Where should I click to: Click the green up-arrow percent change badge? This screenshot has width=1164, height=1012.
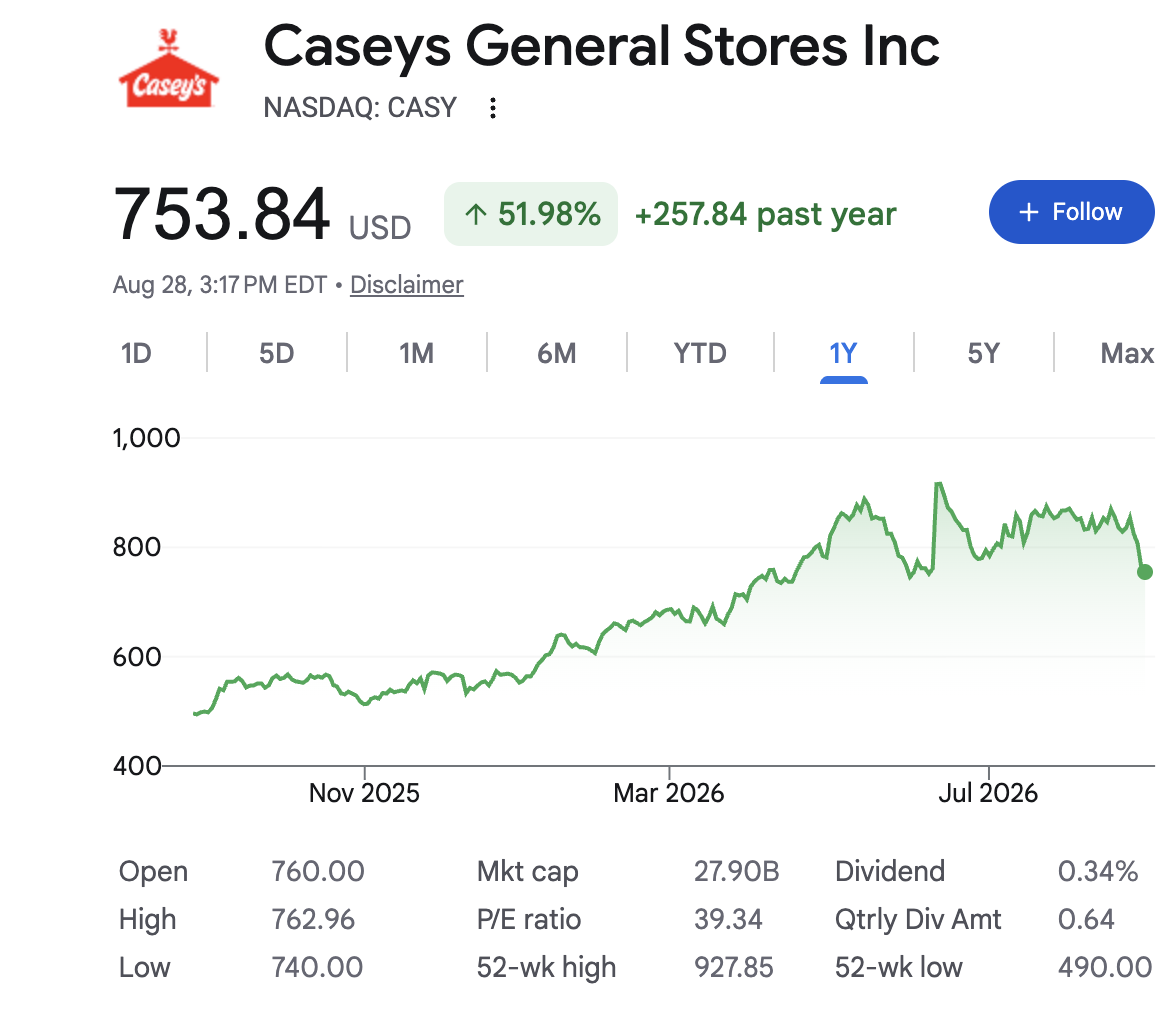531,214
